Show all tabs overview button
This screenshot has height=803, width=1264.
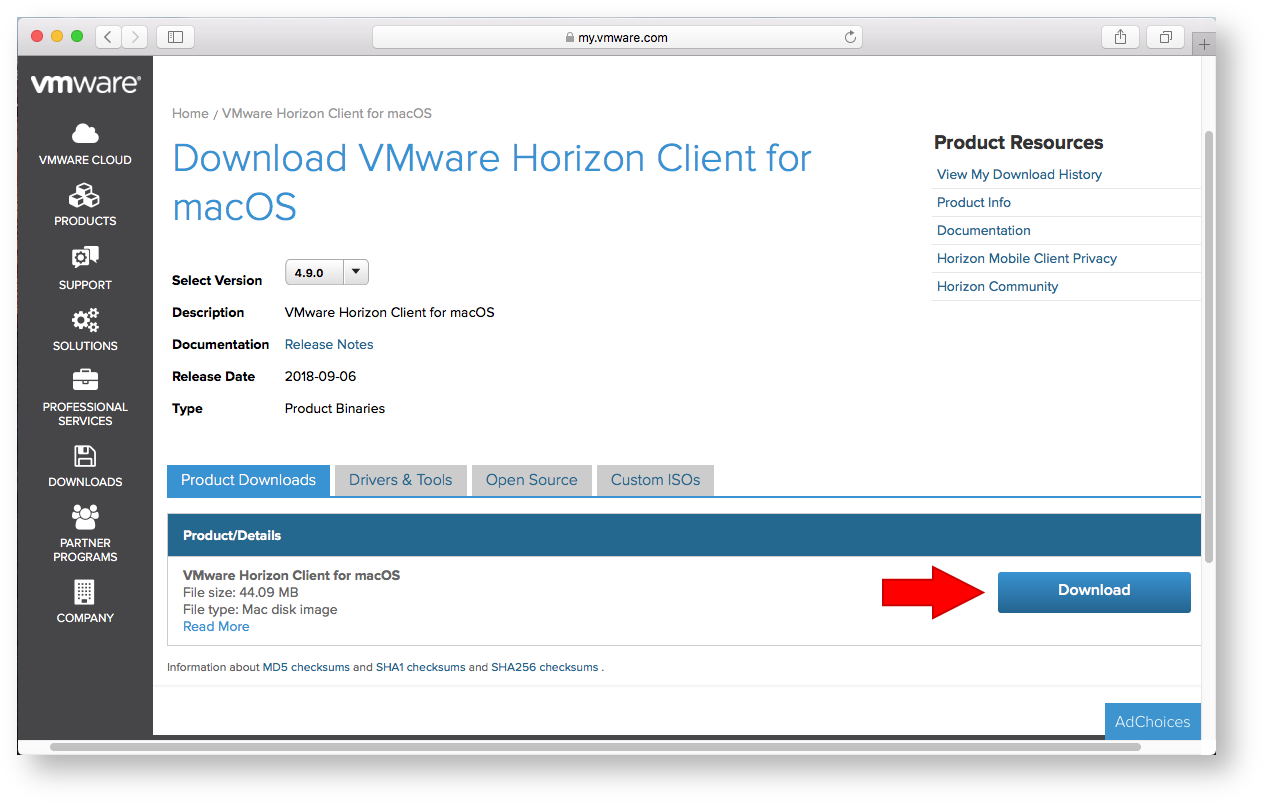coord(1165,37)
